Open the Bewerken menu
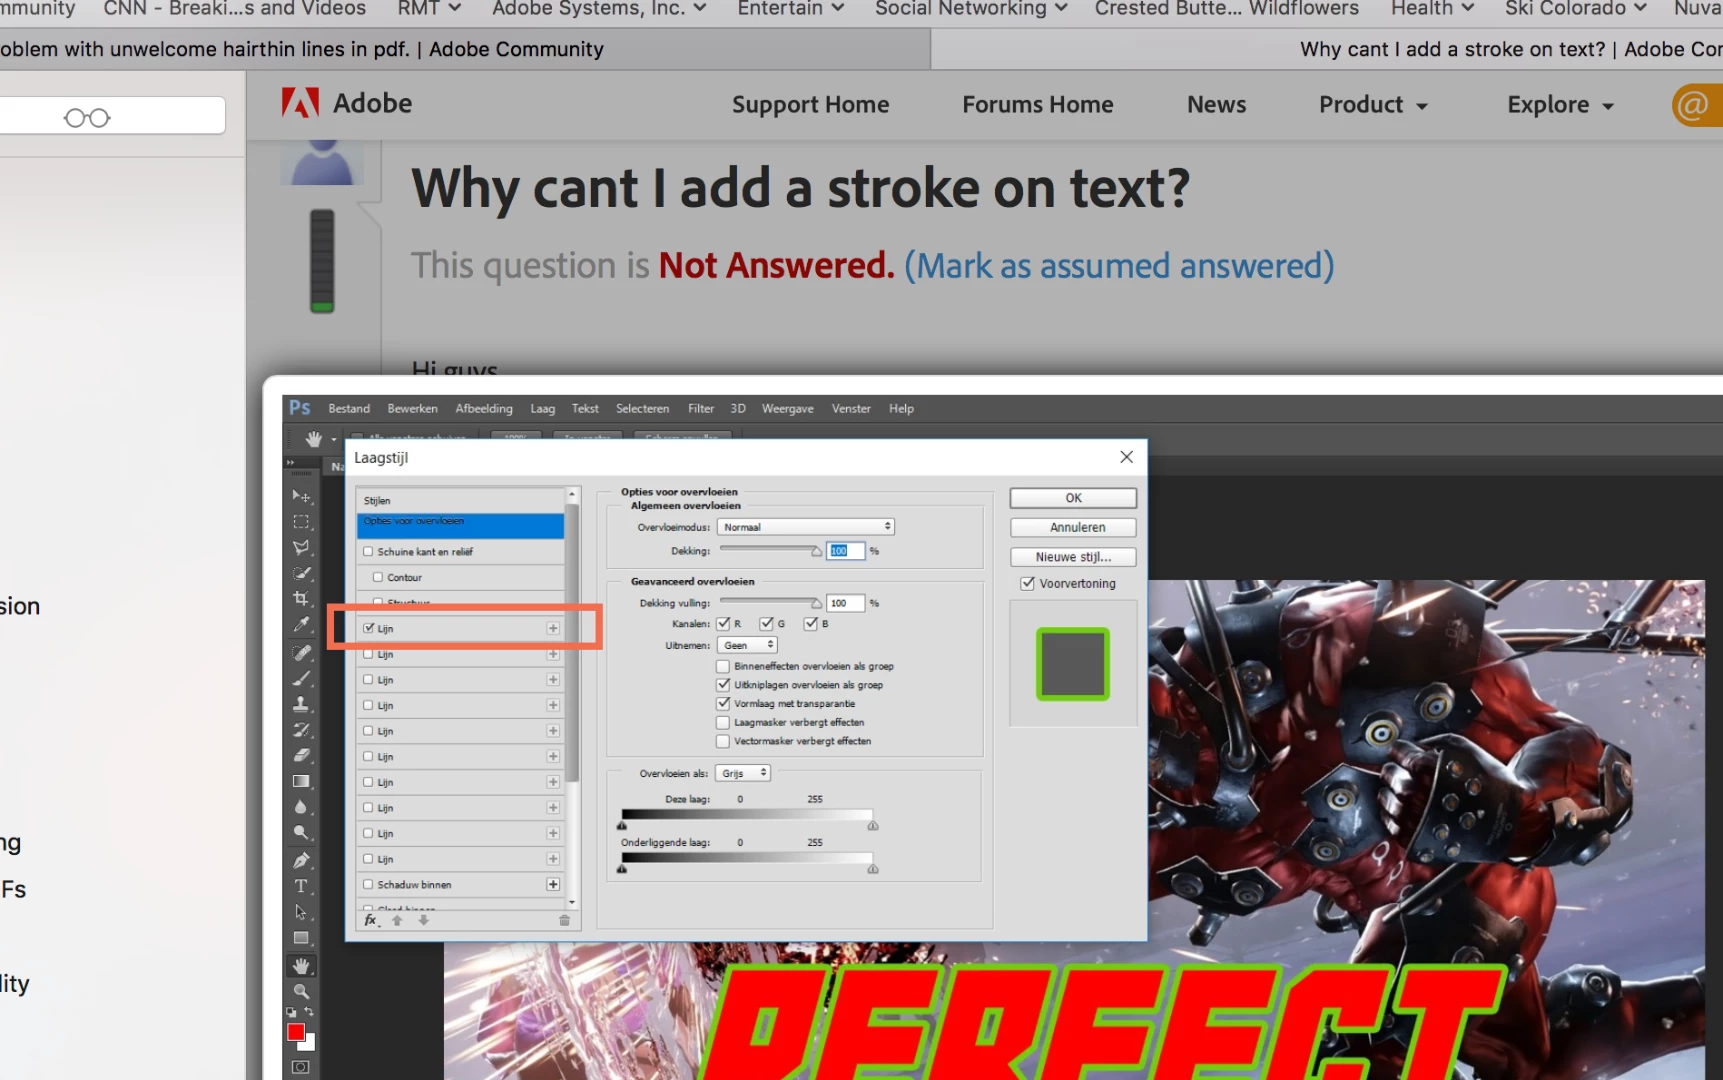 pyautogui.click(x=412, y=408)
